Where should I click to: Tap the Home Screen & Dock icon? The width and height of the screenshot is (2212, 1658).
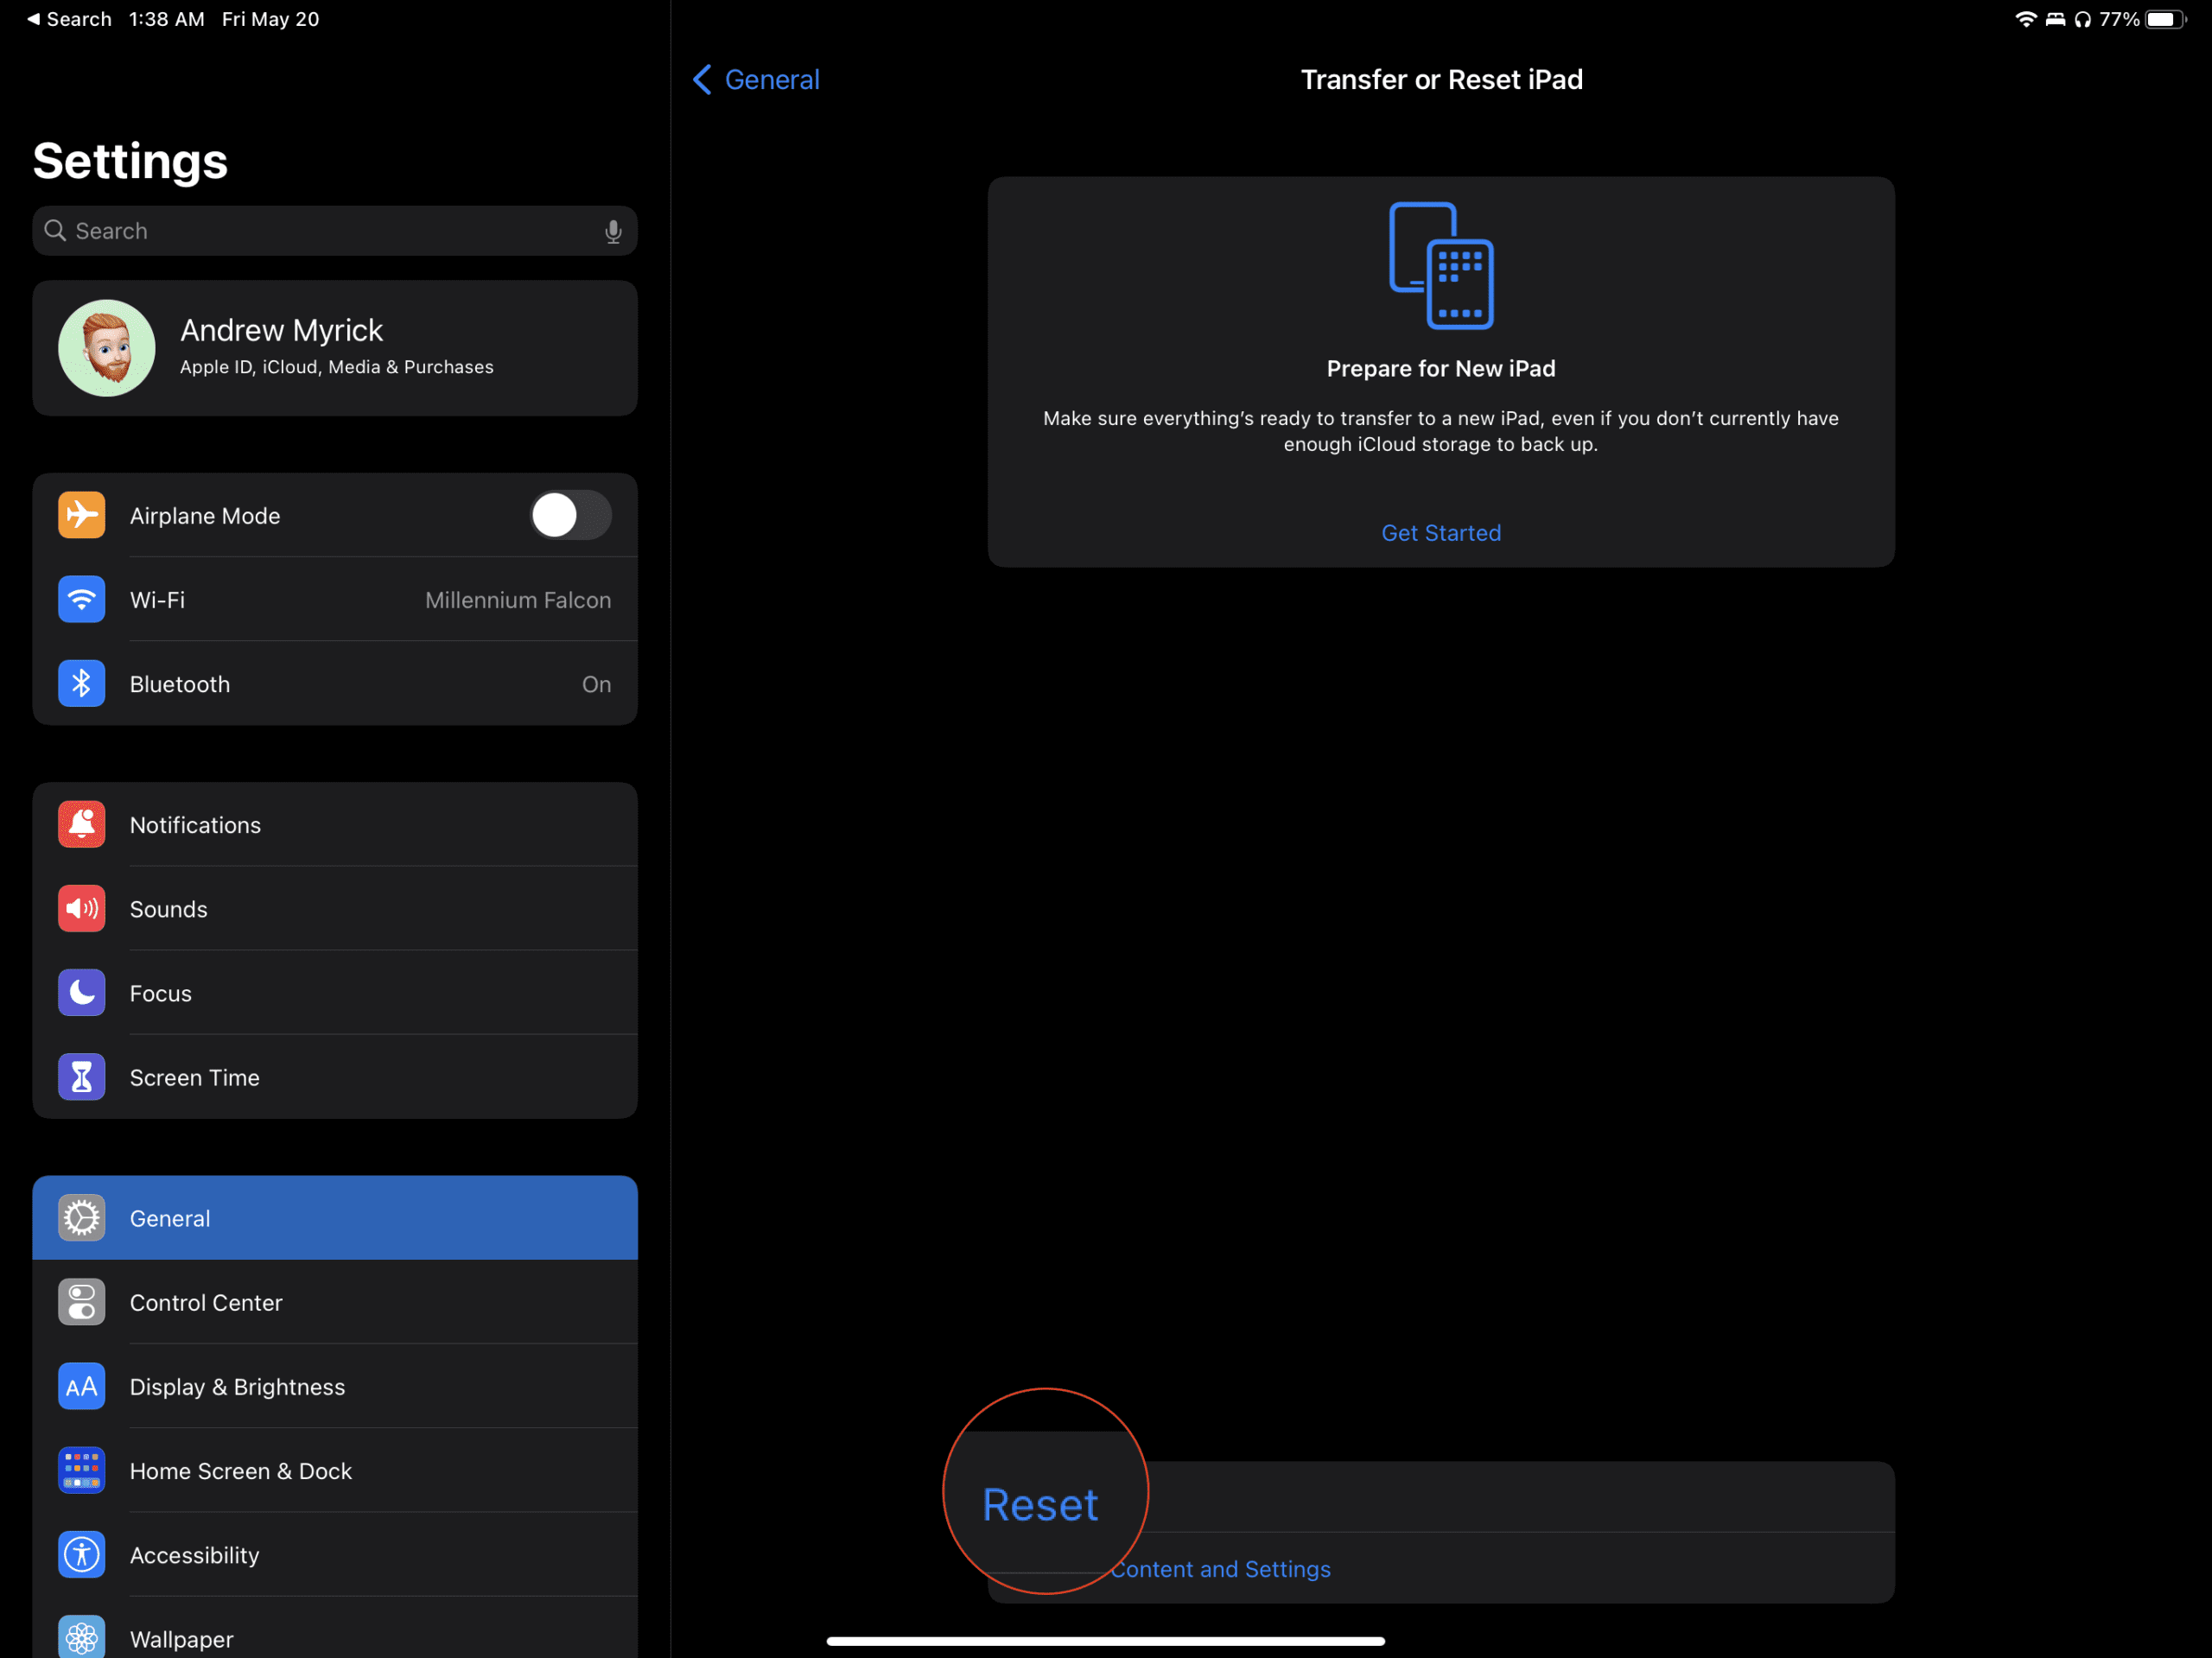click(81, 1470)
